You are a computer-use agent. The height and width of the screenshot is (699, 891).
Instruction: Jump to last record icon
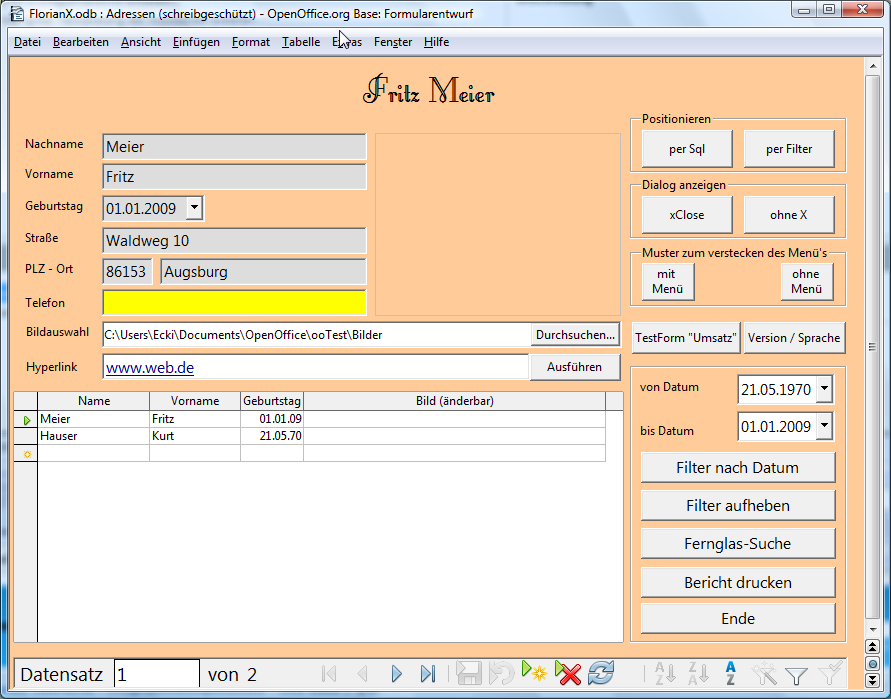(x=428, y=674)
